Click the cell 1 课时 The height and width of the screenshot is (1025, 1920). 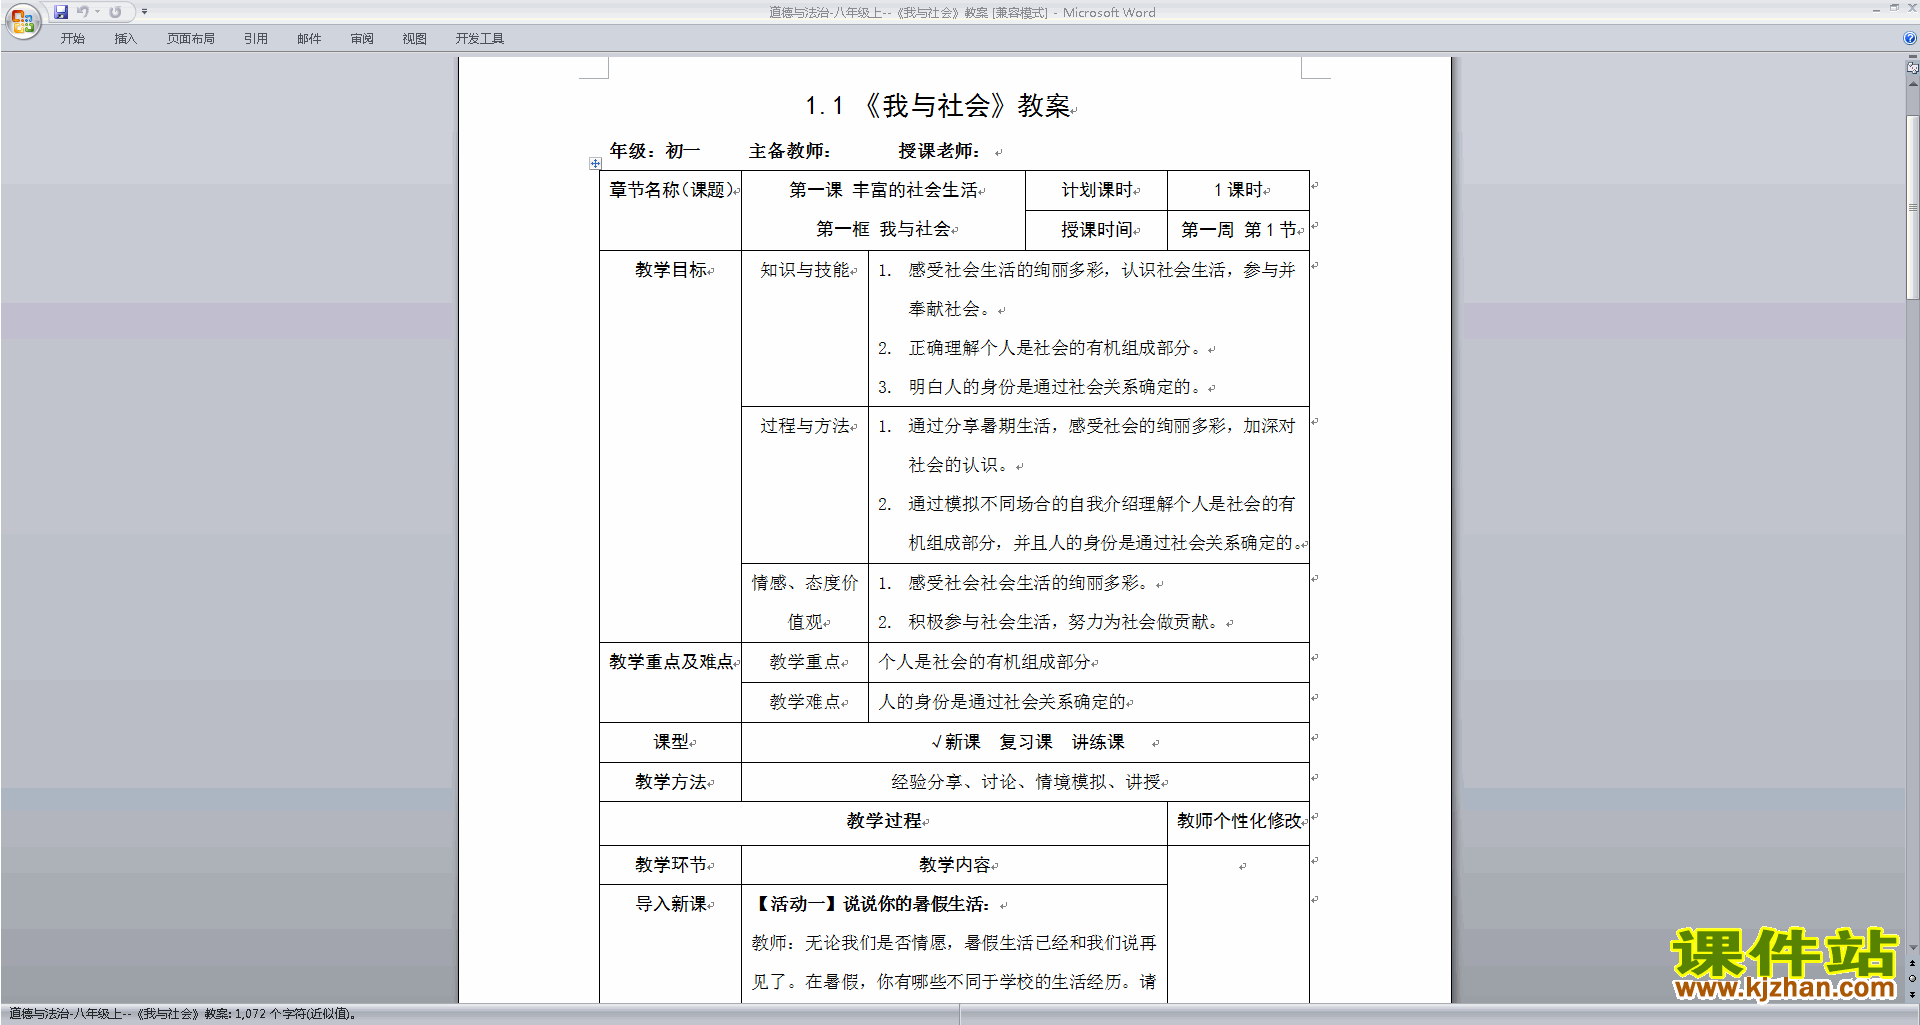click(x=1239, y=190)
